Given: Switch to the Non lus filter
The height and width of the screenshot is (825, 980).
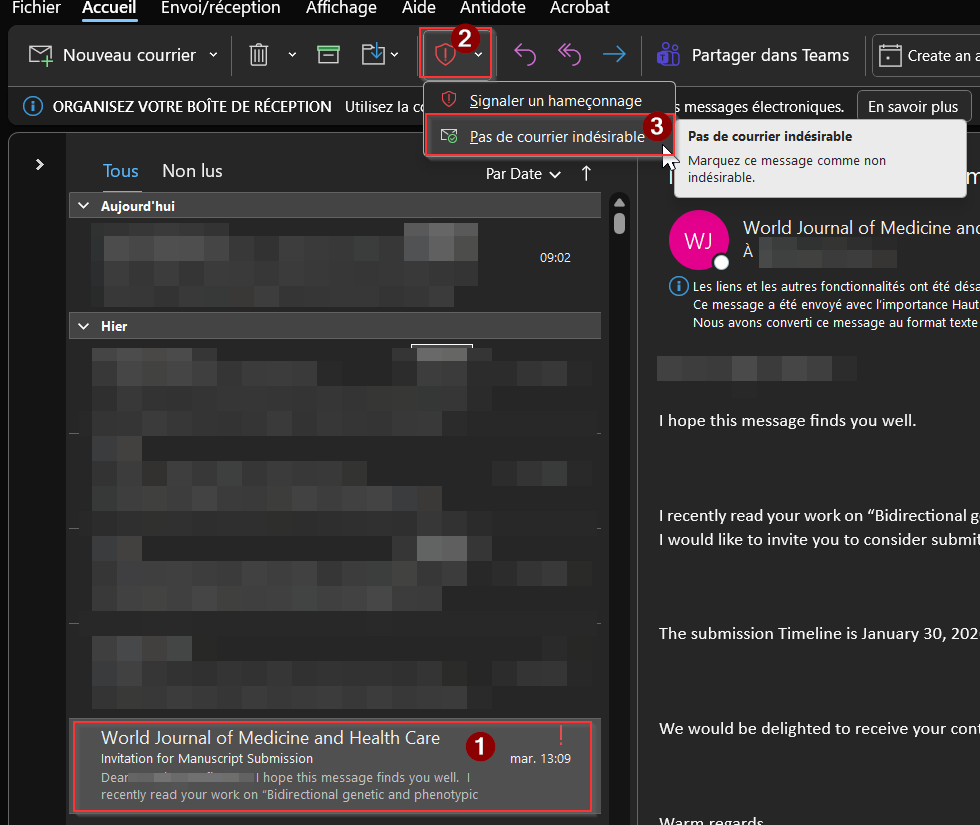Looking at the screenshot, I should pyautogui.click(x=192, y=171).
